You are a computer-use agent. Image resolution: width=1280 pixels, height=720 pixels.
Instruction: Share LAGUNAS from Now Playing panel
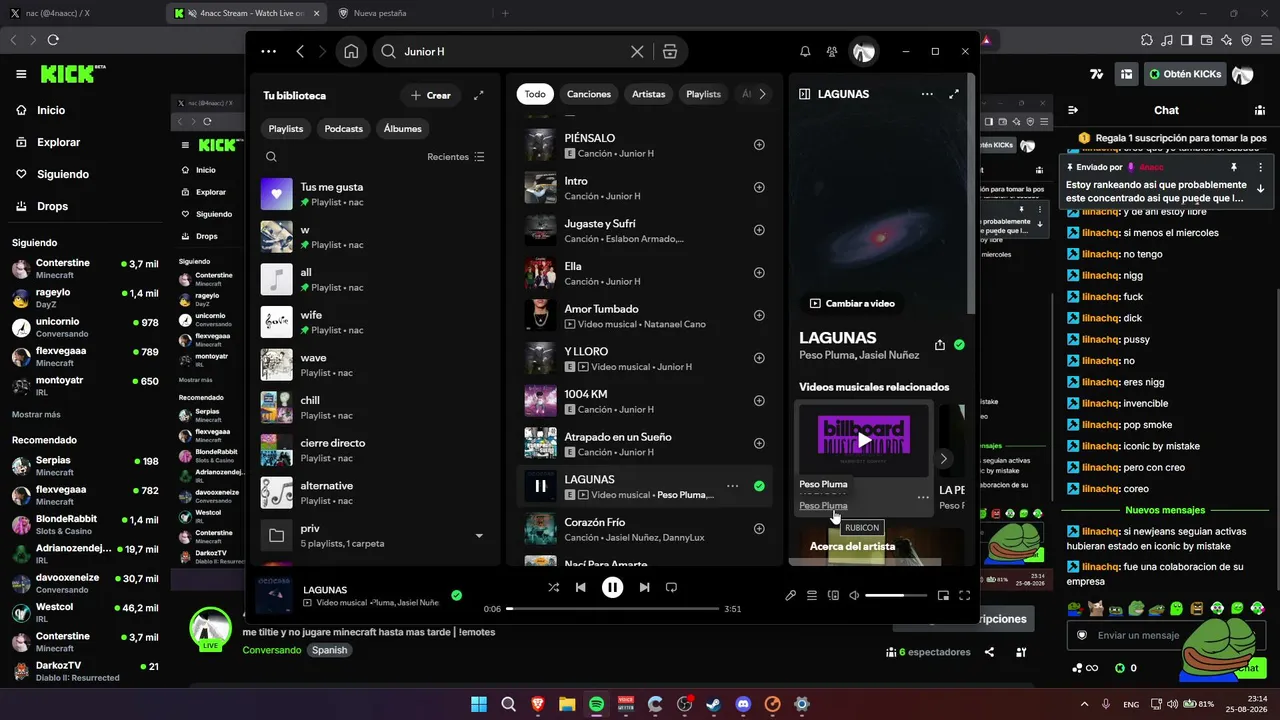(940, 345)
